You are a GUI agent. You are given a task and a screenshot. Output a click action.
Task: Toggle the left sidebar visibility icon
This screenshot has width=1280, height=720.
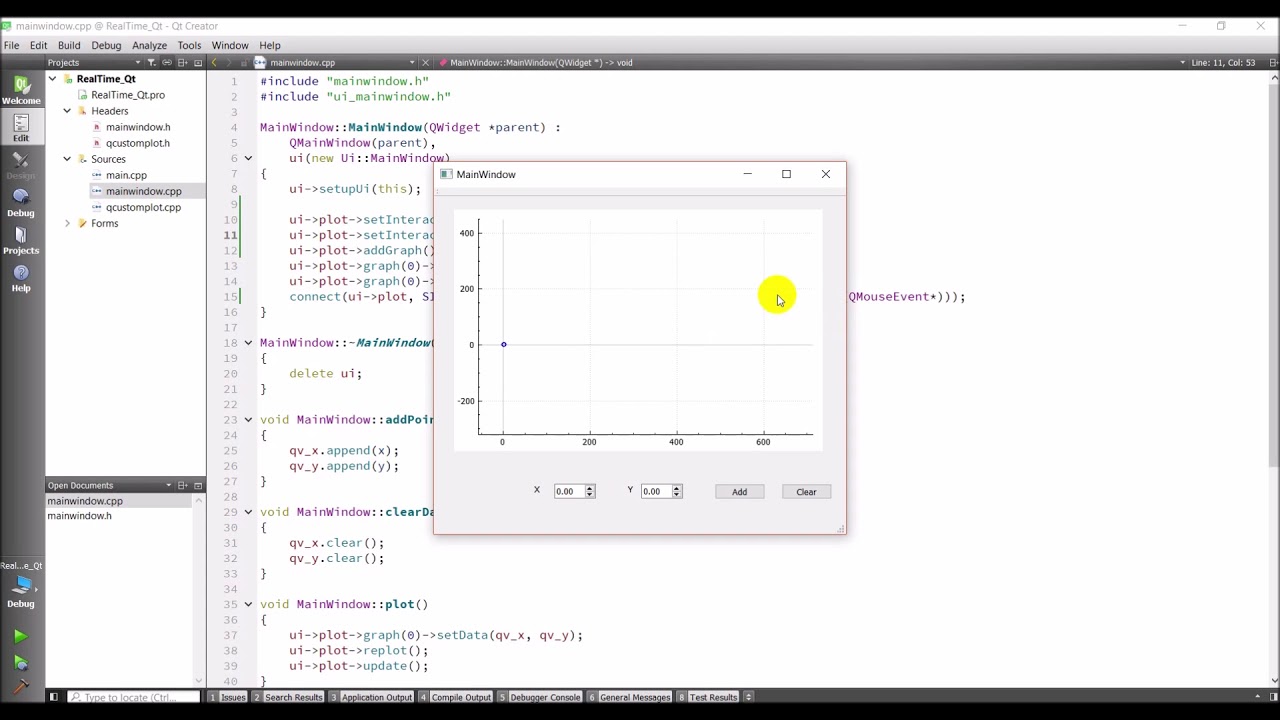tap(54, 697)
